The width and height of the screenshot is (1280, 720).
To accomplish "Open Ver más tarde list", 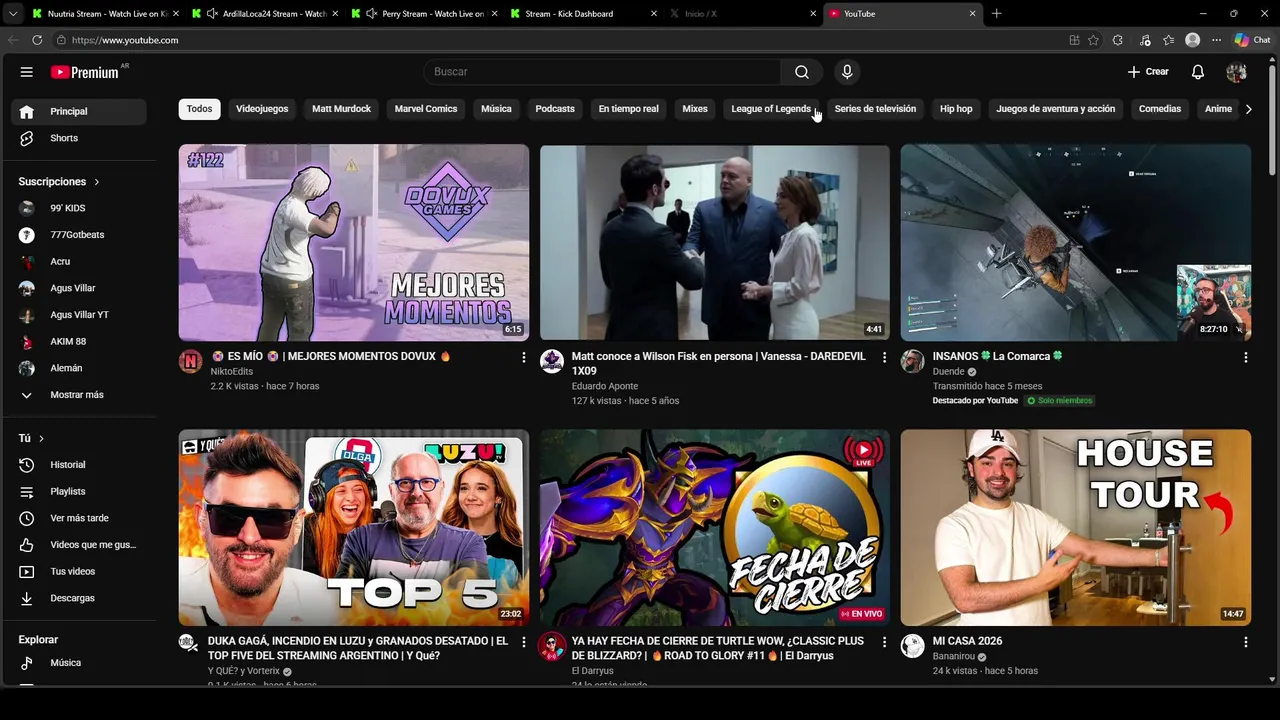I will tap(79, 518).
